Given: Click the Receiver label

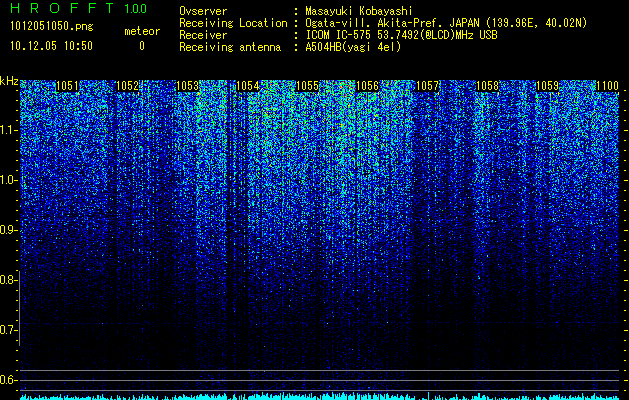Looking at the screenshot, I should tap(203, 35).
